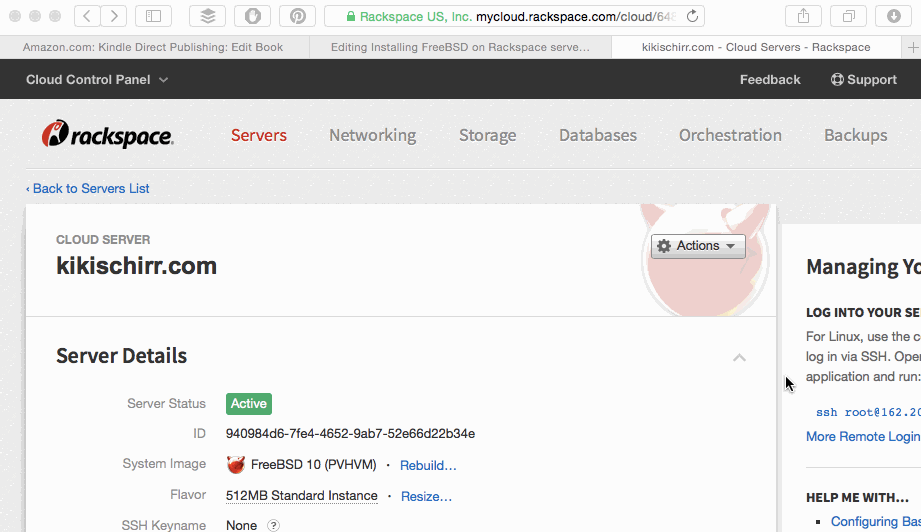
Task: Select the kikischirr.com Cloud Servers tab
Action: coord(756,47)
